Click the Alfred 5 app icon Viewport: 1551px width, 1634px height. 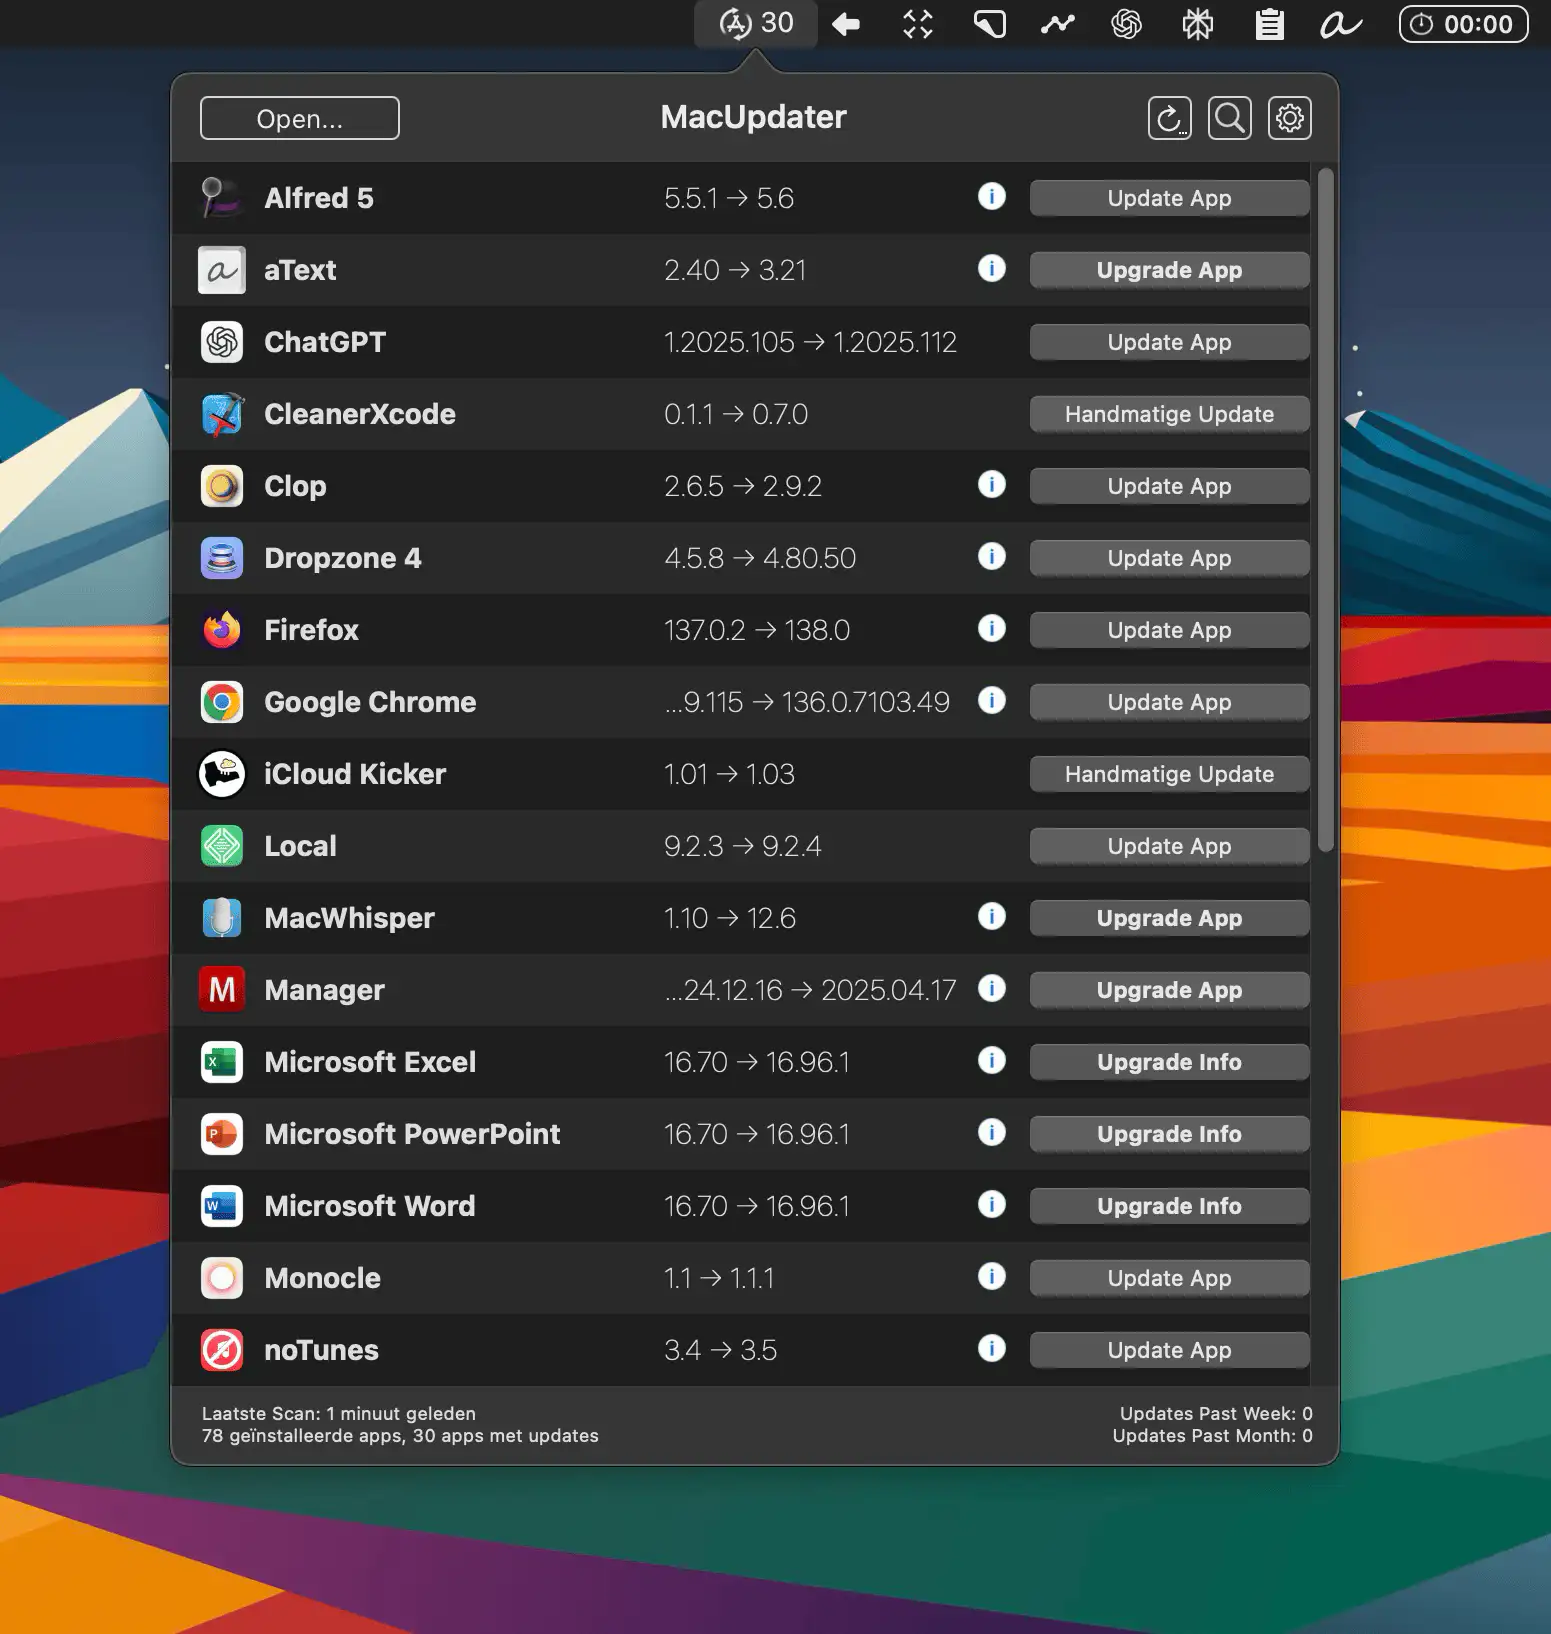pyautogui.click(x=222, y=198)
